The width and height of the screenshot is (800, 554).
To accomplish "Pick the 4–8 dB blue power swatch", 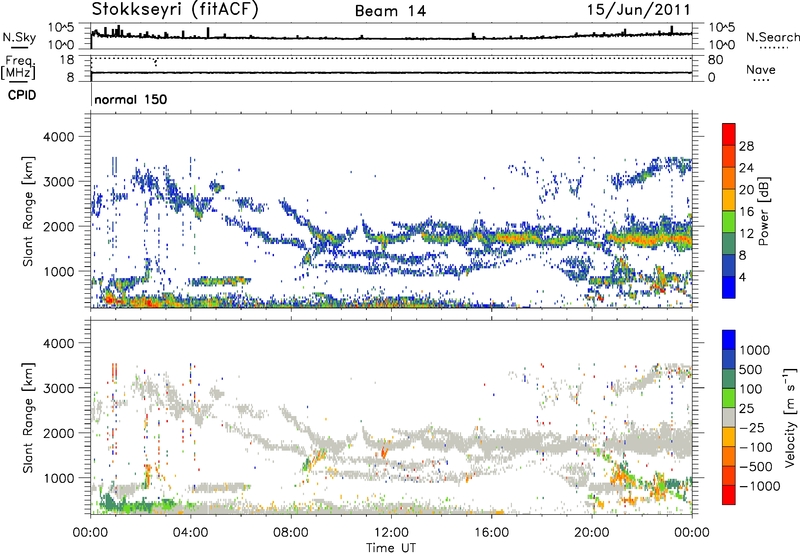I will [729, 266].
